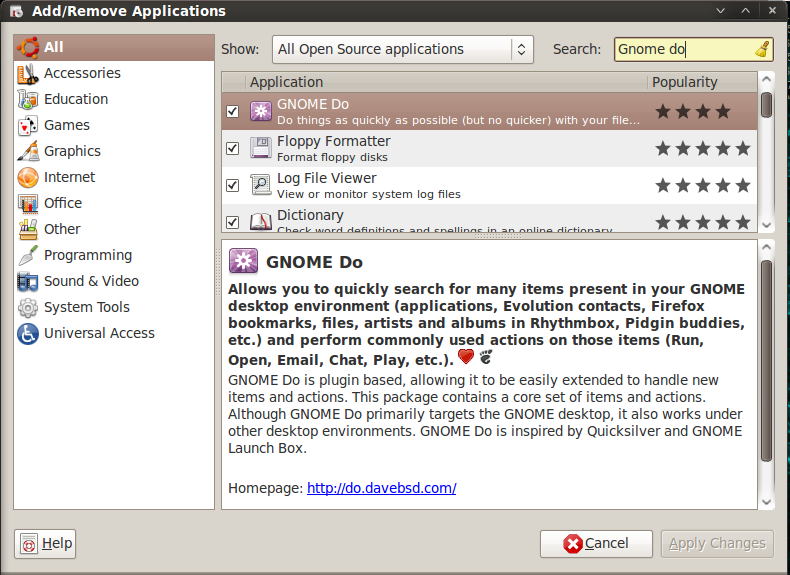Select Graphics category label

(72, 151)
